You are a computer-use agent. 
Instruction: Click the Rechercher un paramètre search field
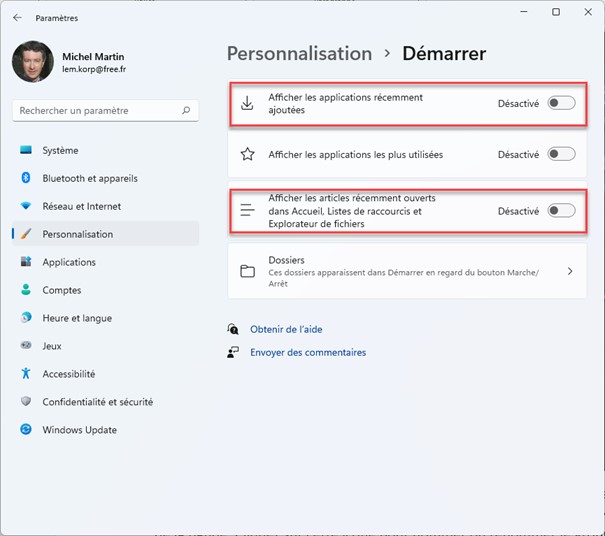[95, 111]
